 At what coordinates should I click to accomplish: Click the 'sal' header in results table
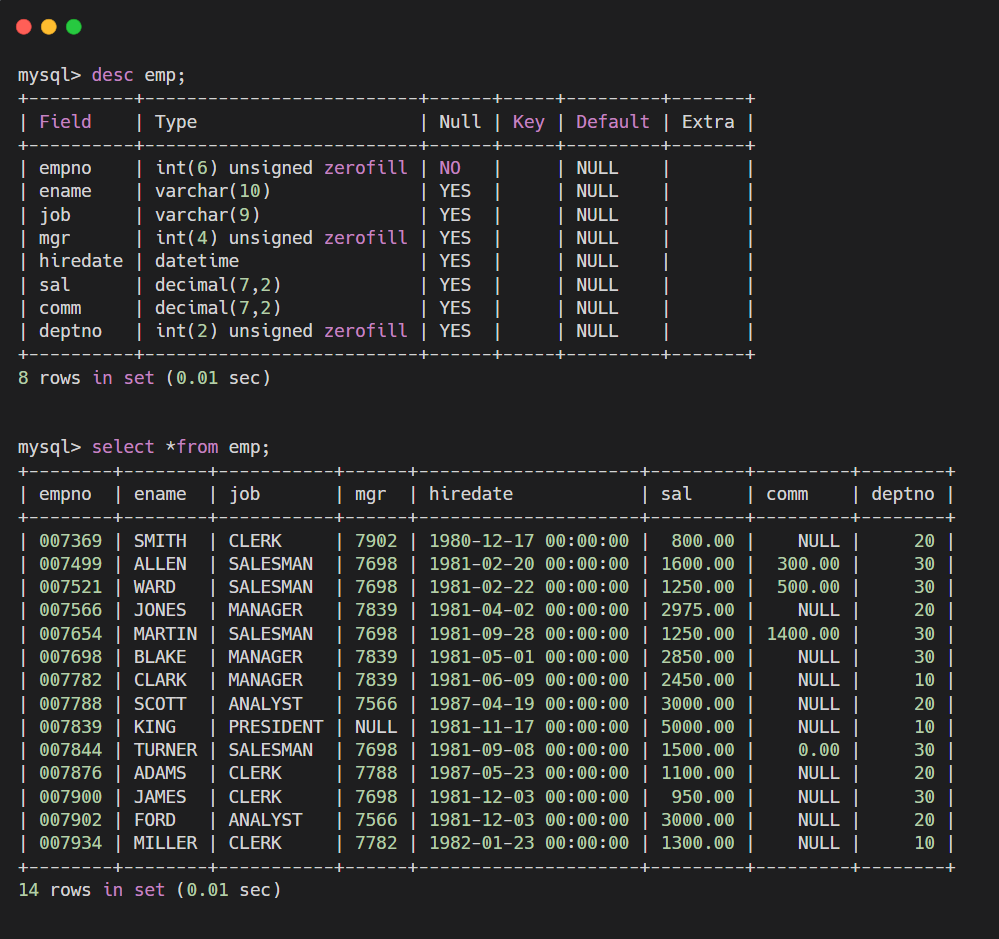[x=676, y=494]
